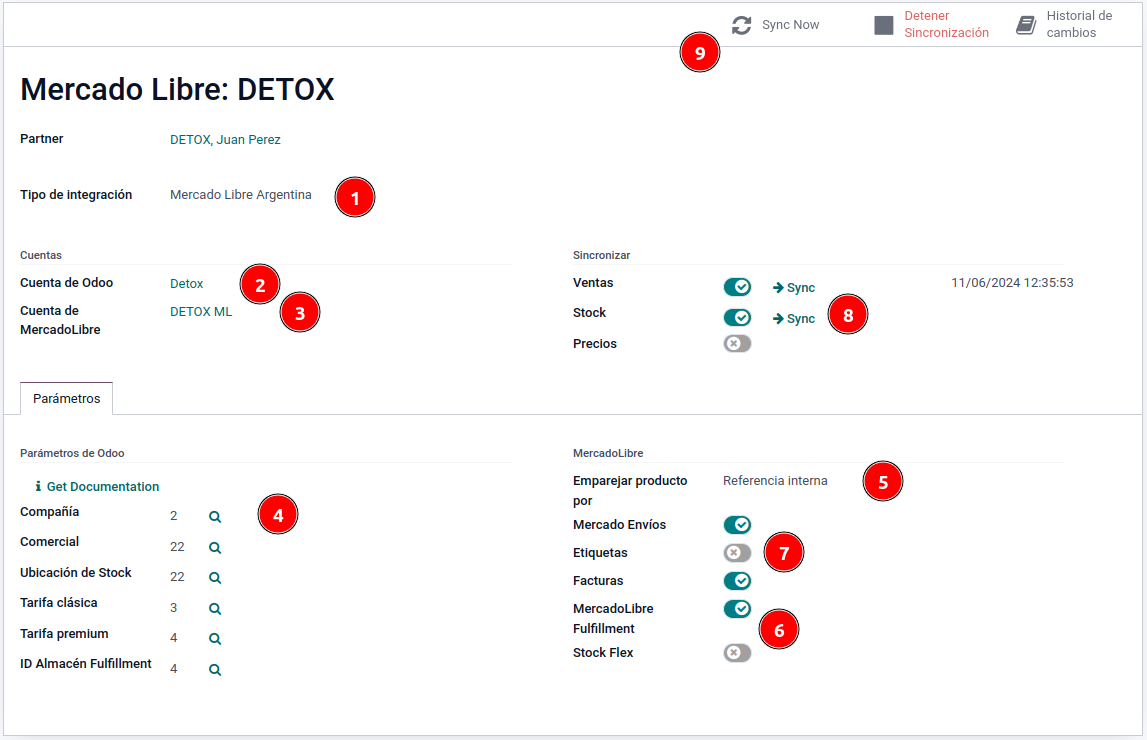Click the Tipo de integración label
1147x740 pixels.
pyautogui.click(x=76, y=195)
